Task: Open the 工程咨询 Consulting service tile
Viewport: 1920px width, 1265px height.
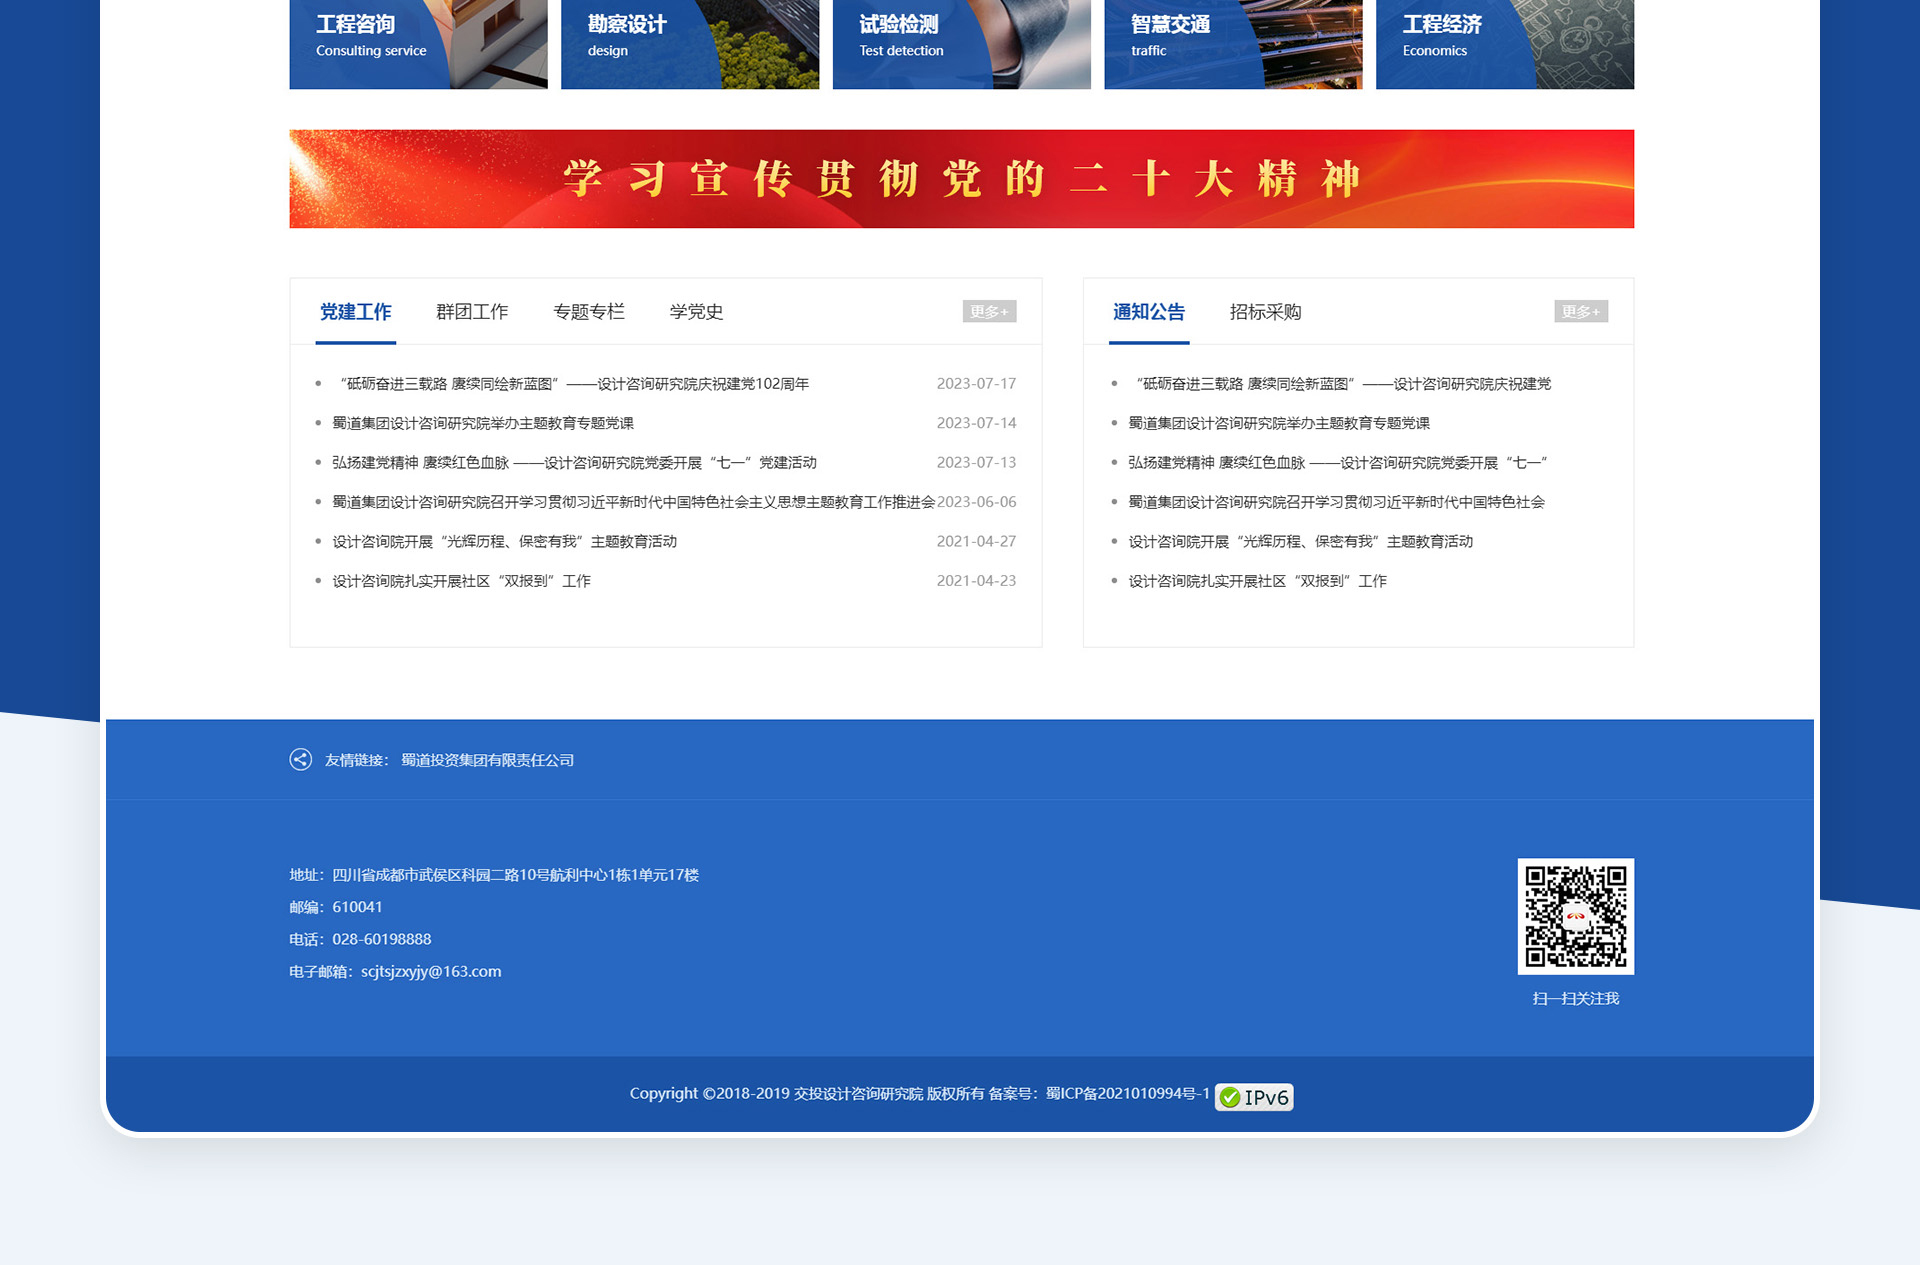Action: click(418, 44)
